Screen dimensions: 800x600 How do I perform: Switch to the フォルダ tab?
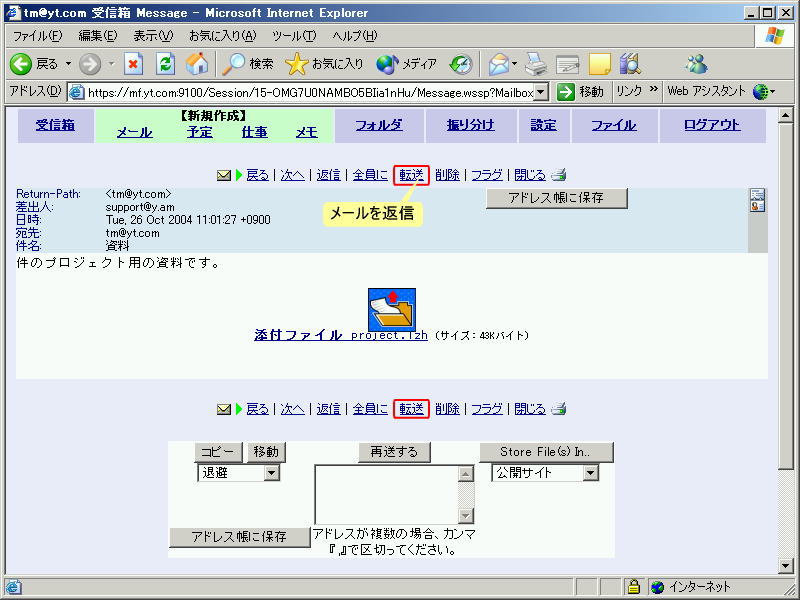click(x=378, y=125)
